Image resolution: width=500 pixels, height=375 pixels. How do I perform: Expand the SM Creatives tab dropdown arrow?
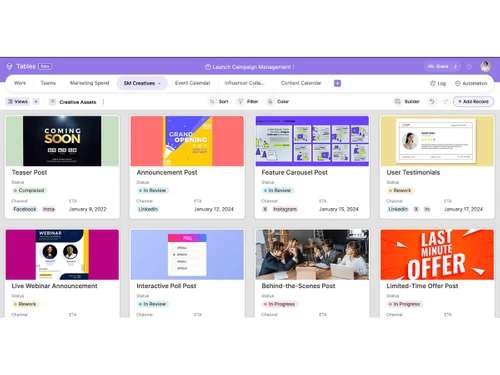[x=159, y=83]
